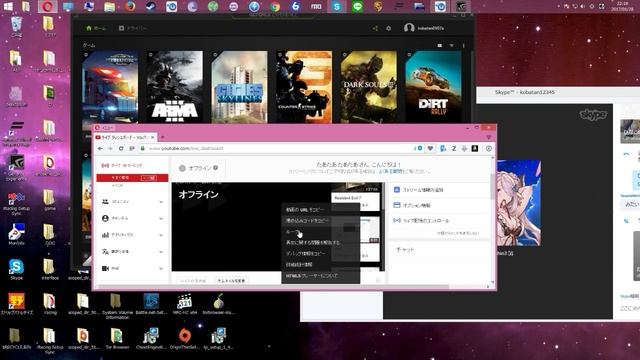The width and height of the screenshot is (640, 360).
Task: Open GeForce Experience settings gear
Action: [389, 28]
